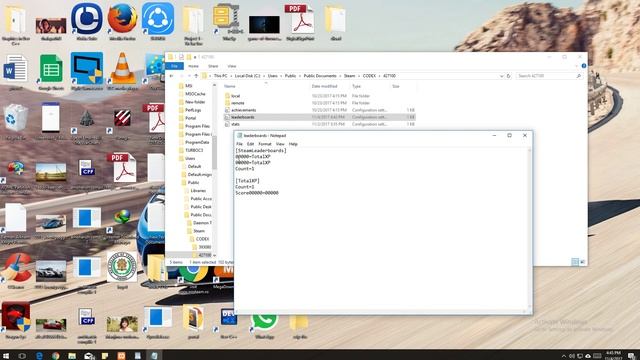Launch Chrome from the taskbar
Image resolution: width=640 pixels, height=360 pixels.
56,356
